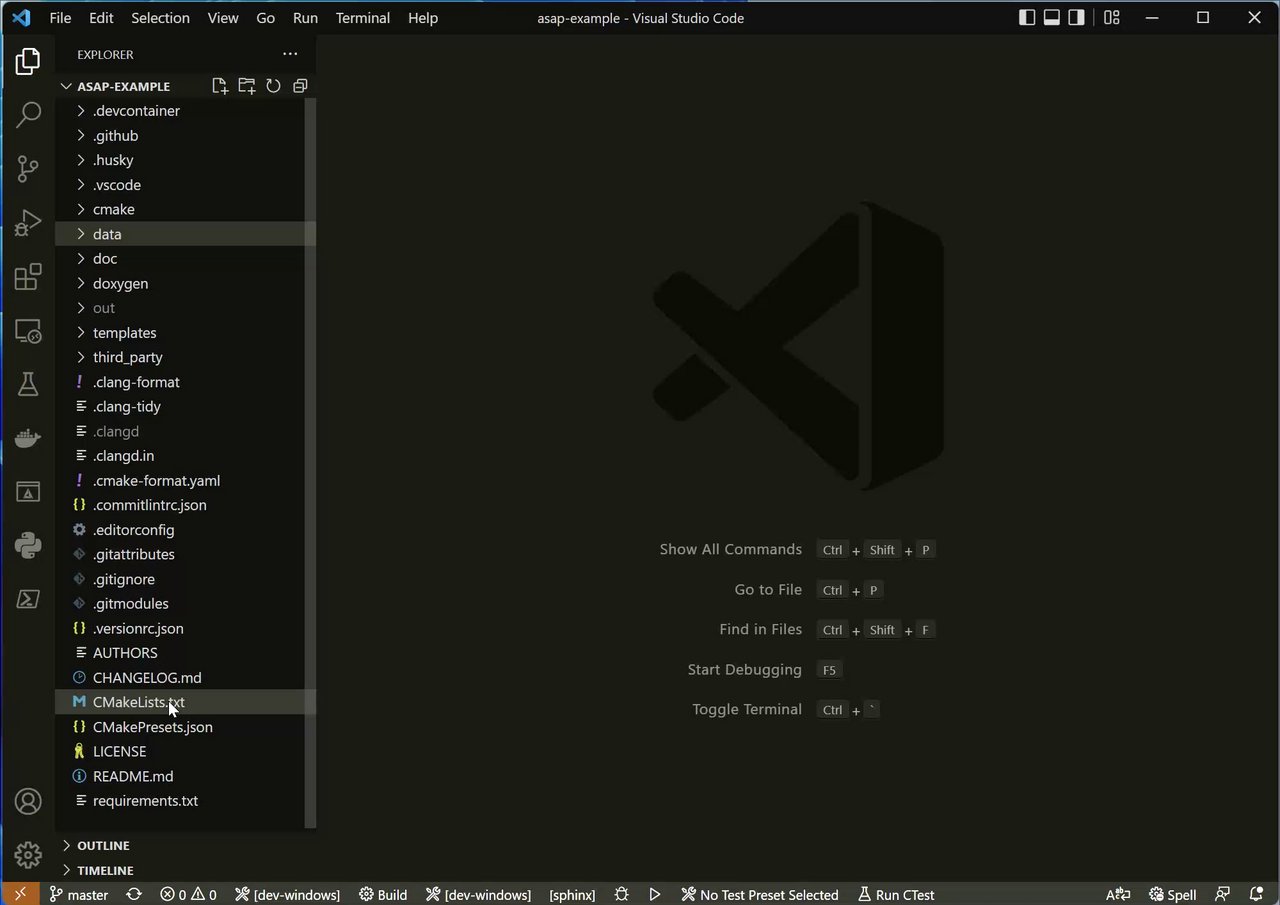
Task: Open the Edit menu
Action: coord(101,18)
